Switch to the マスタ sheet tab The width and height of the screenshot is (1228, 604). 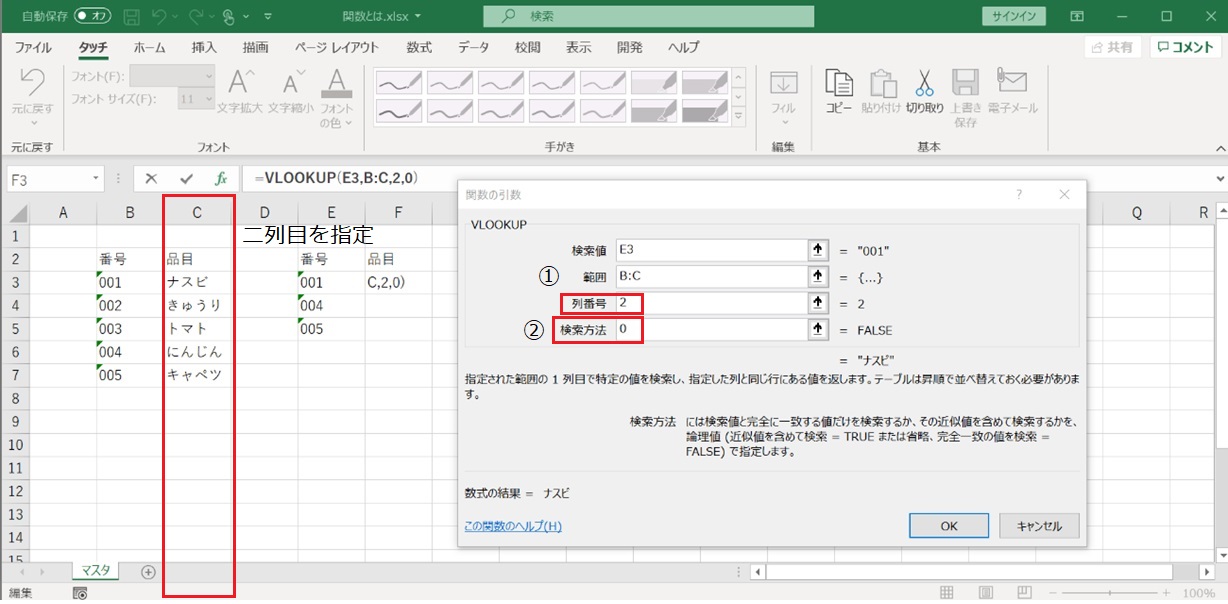pyautogui.click(x=96, y=571)
